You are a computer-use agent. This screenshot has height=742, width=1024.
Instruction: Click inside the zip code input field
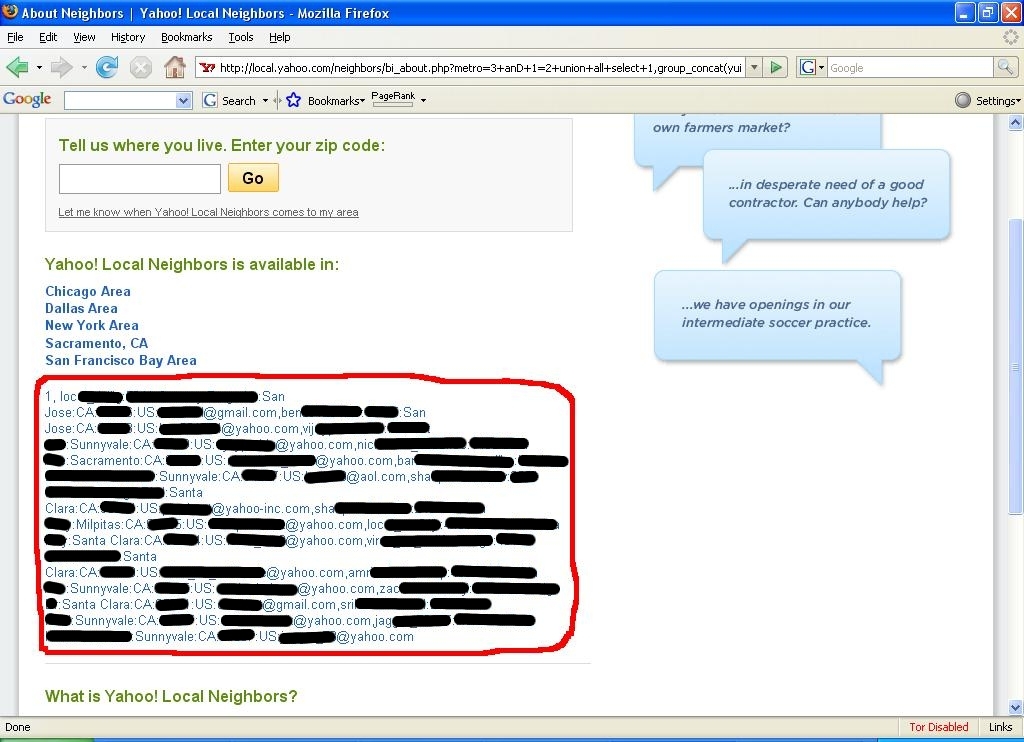[x=139, y=179]
